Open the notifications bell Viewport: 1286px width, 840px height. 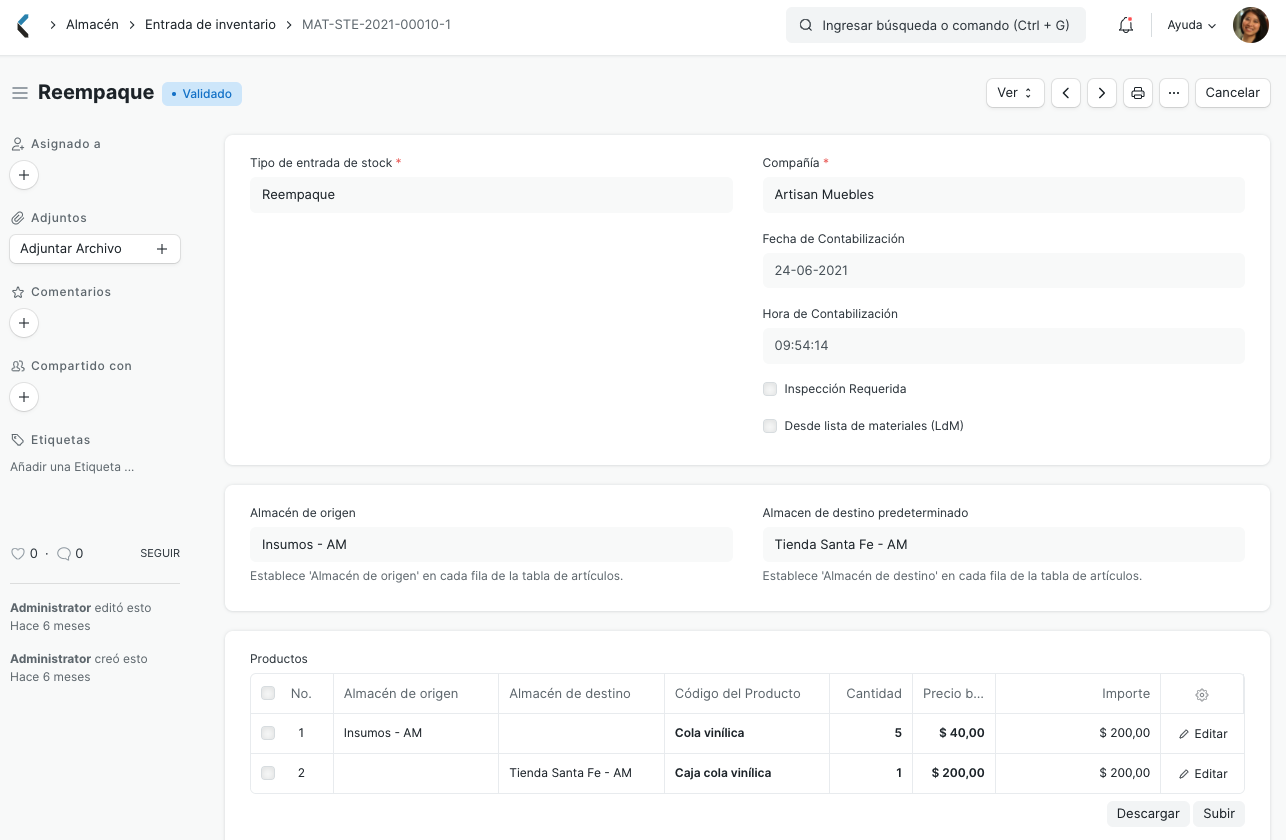click(x=1126, y=25)
